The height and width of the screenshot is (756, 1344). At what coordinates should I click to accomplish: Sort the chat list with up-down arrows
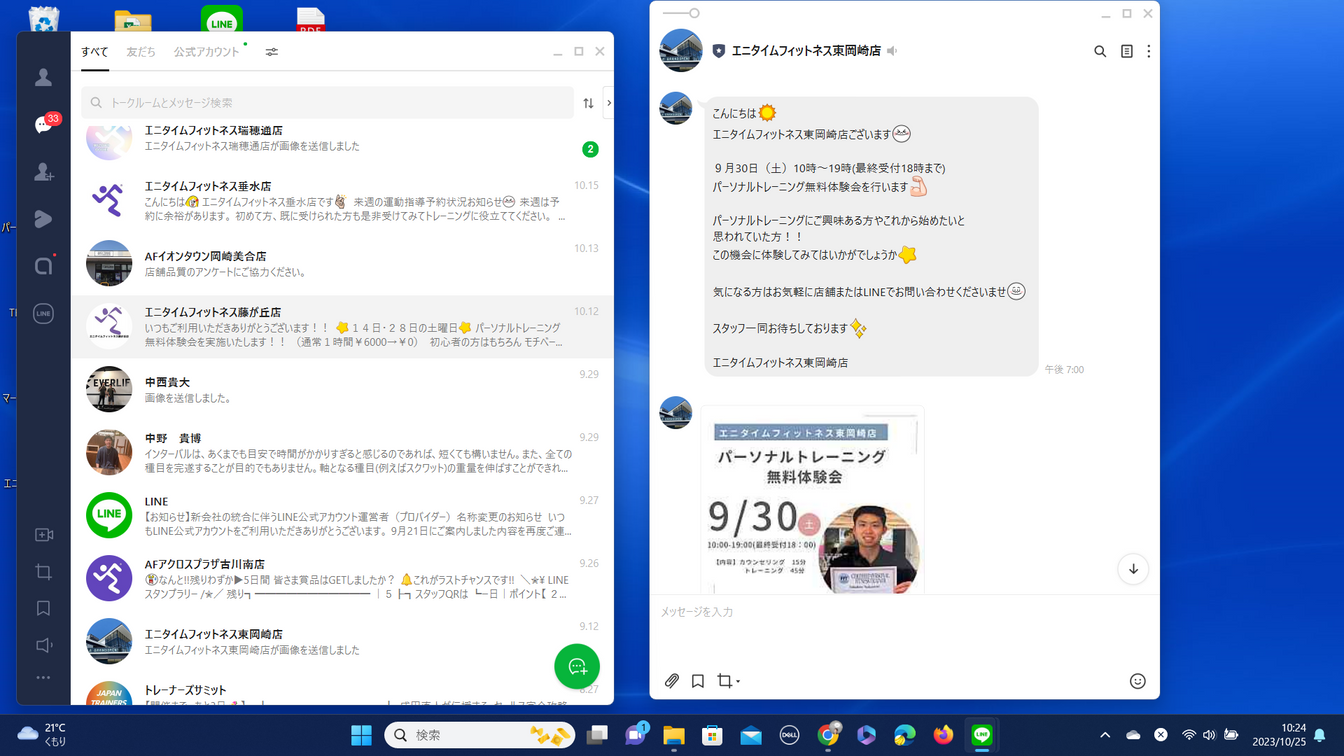tap(588, 103)
